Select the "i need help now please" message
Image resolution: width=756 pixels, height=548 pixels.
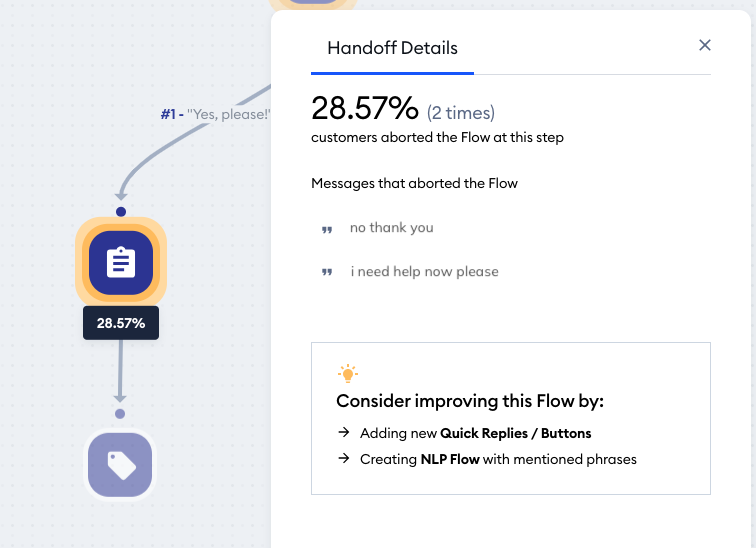pos(424,272)
